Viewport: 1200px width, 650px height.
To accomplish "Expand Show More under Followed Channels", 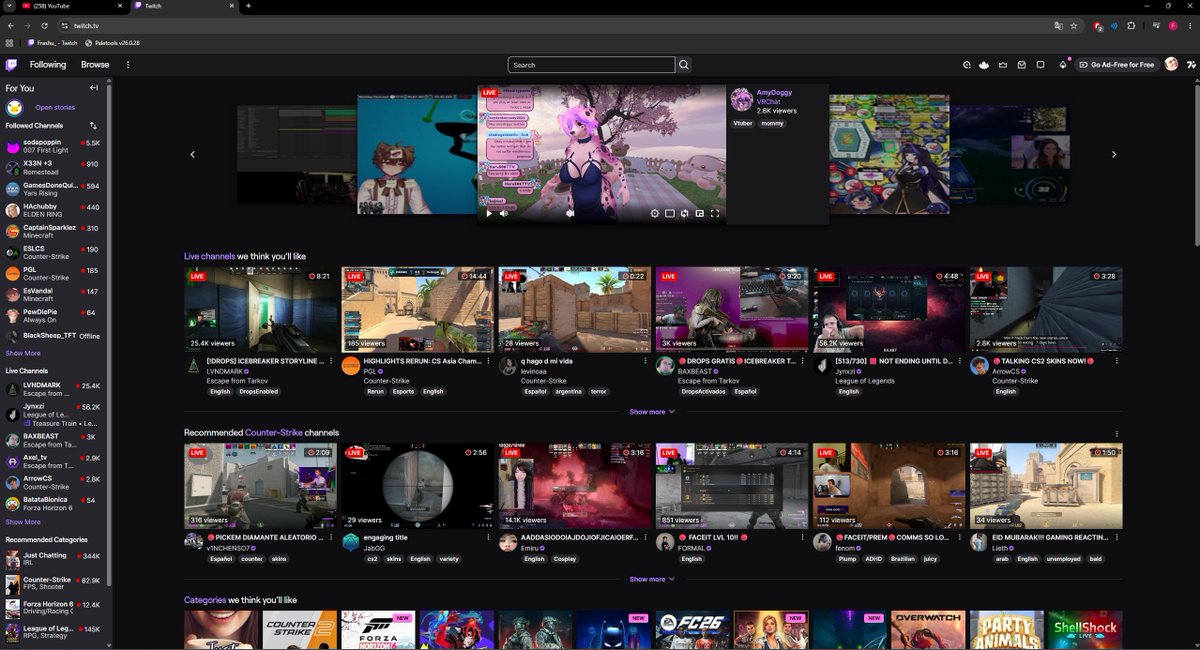I will point(23,353).
